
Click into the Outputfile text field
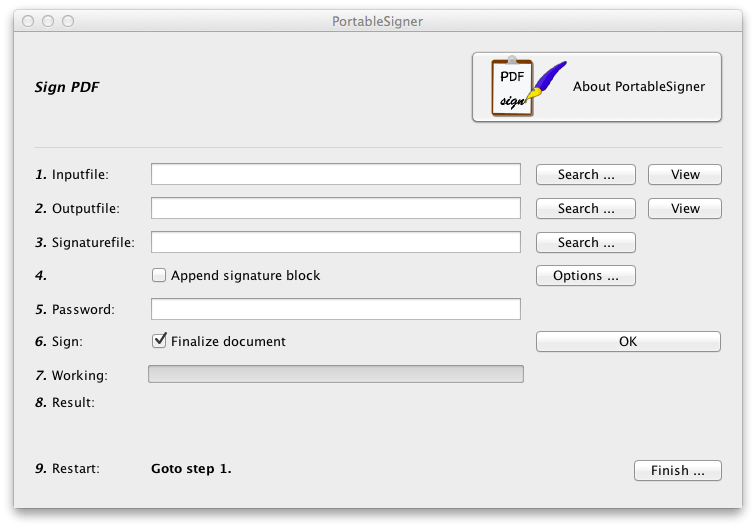coord(336,208)
